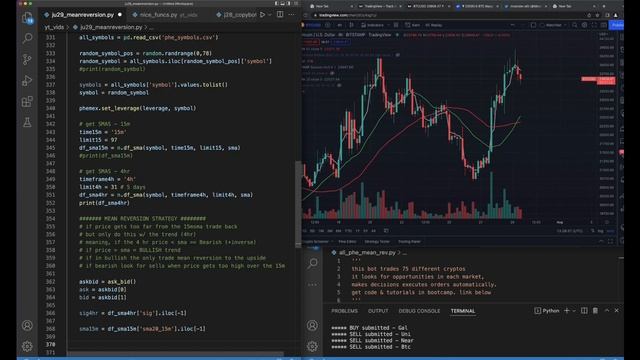Expand the run button dropdown arrow
Screen dimensions: 640x360
pyautogui.click(x=269, y=15)
